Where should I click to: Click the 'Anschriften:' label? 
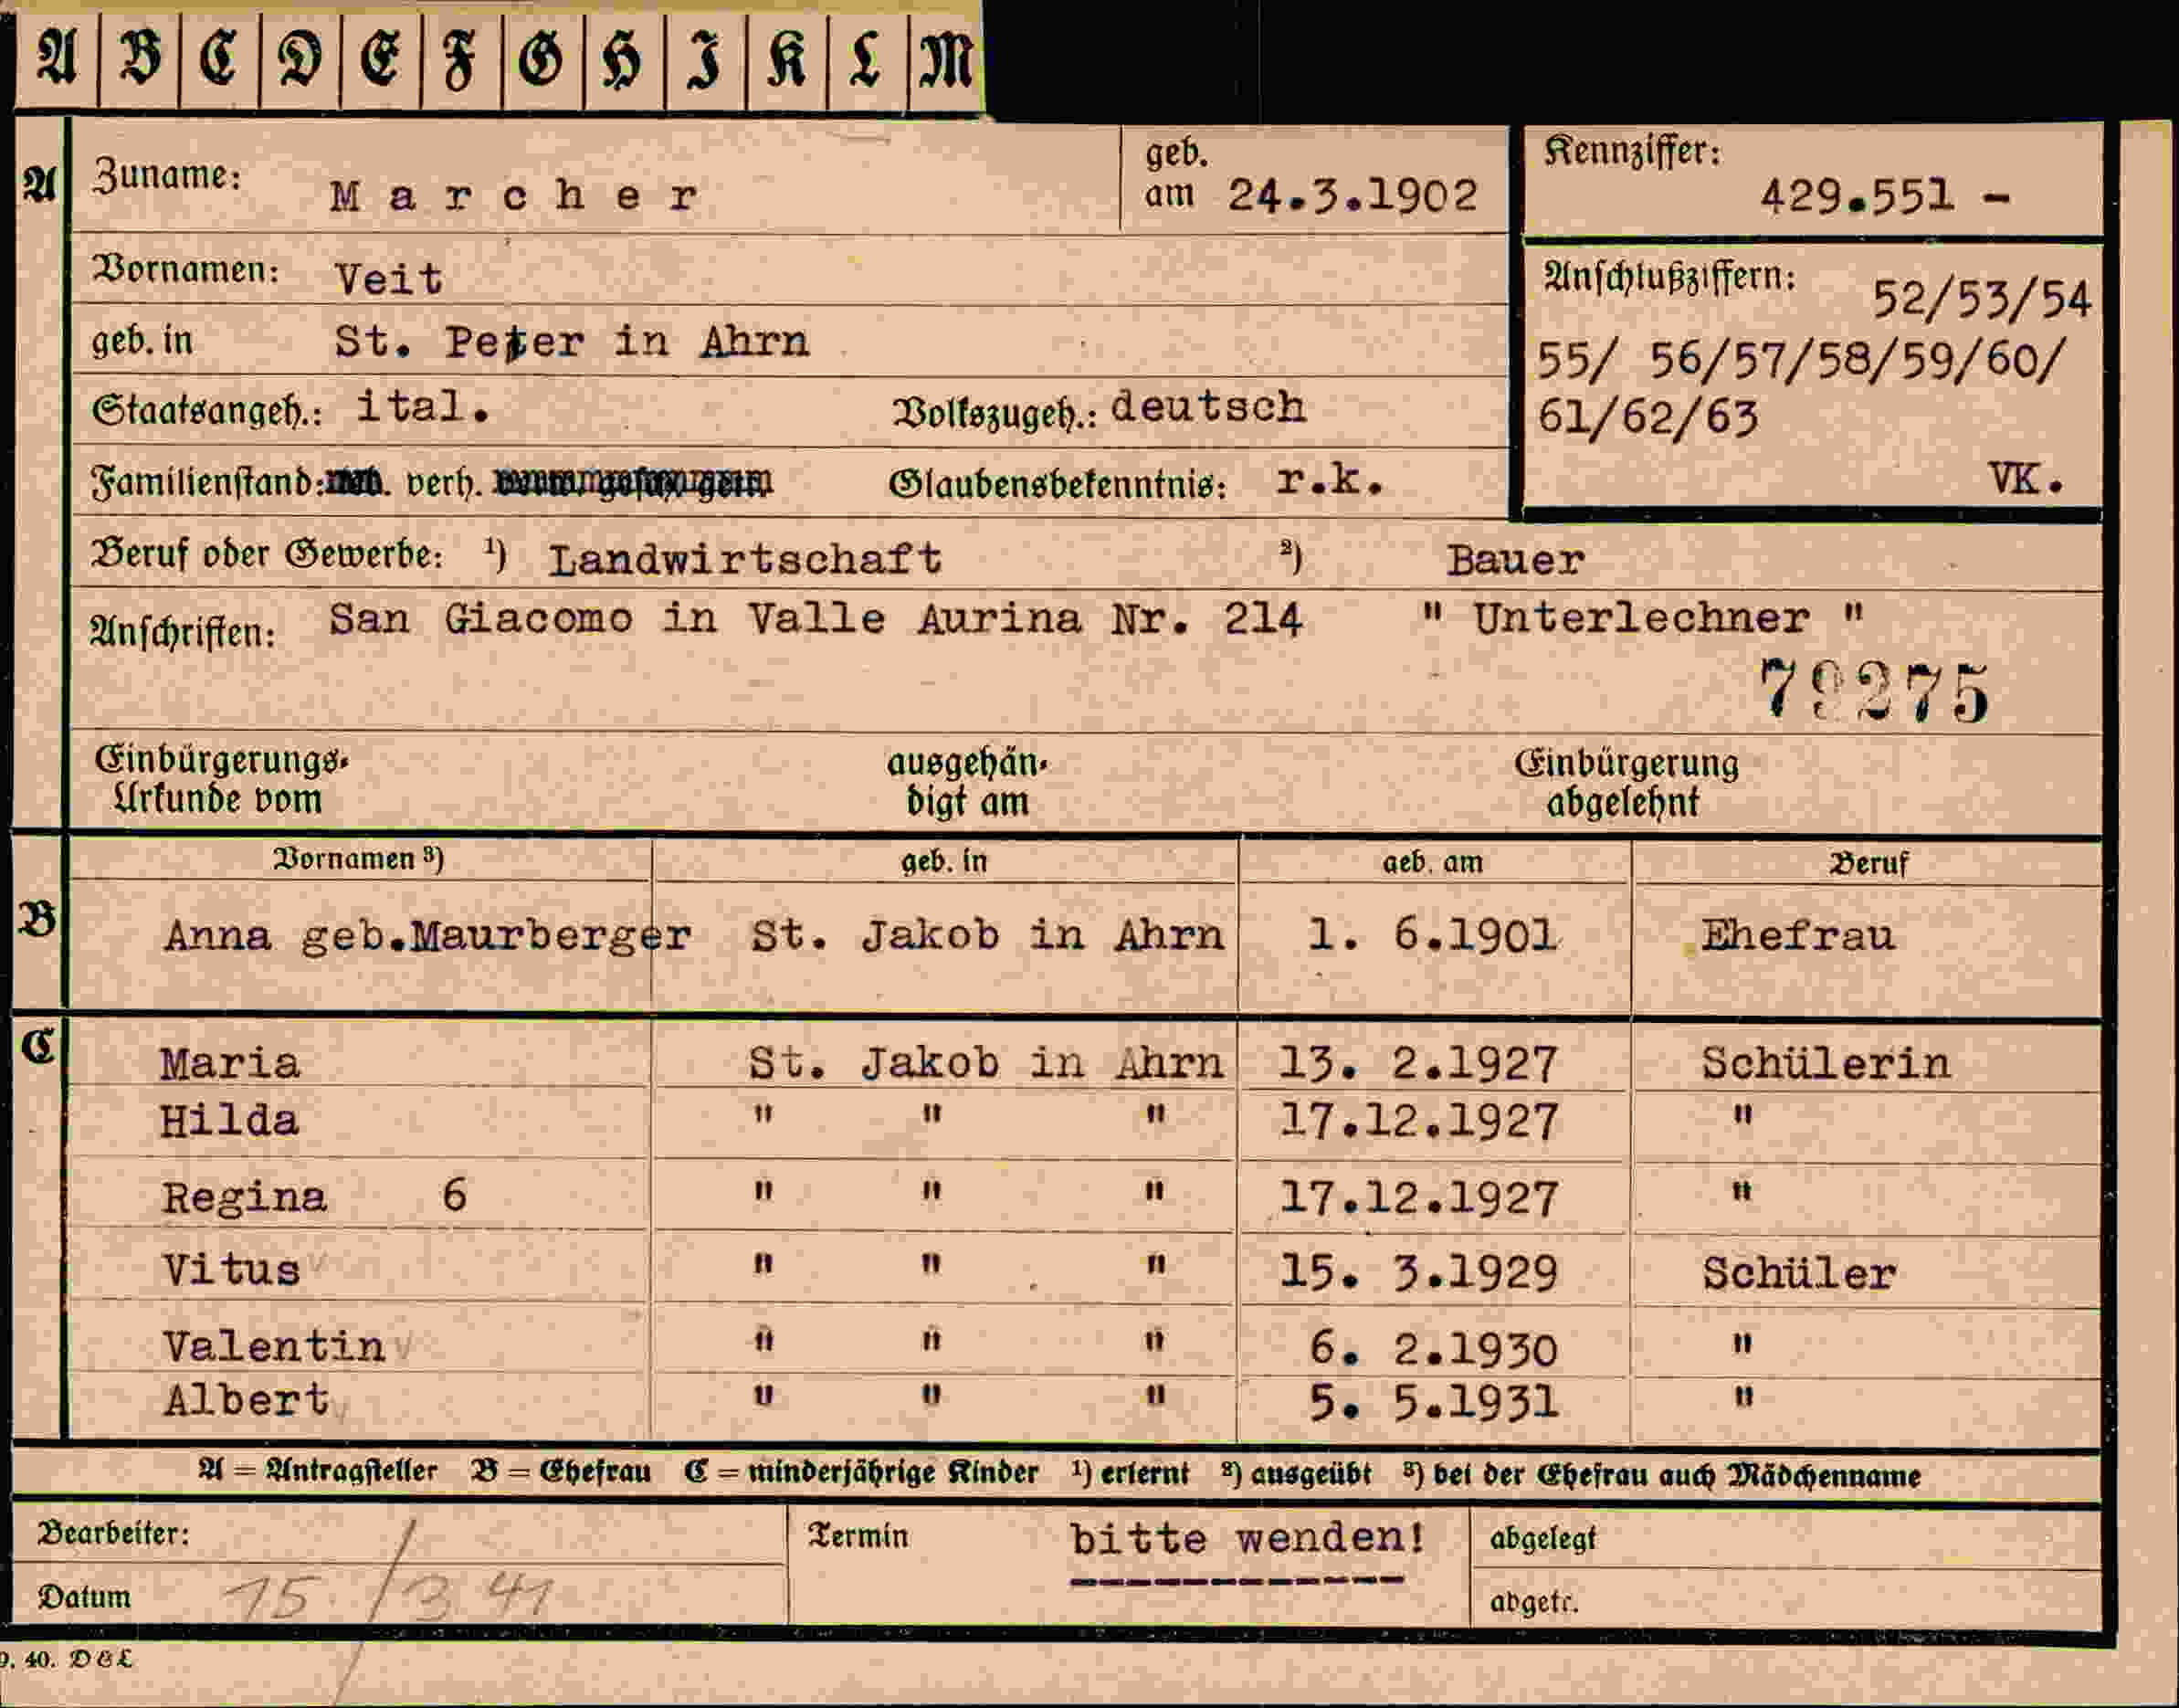point(183,633)
